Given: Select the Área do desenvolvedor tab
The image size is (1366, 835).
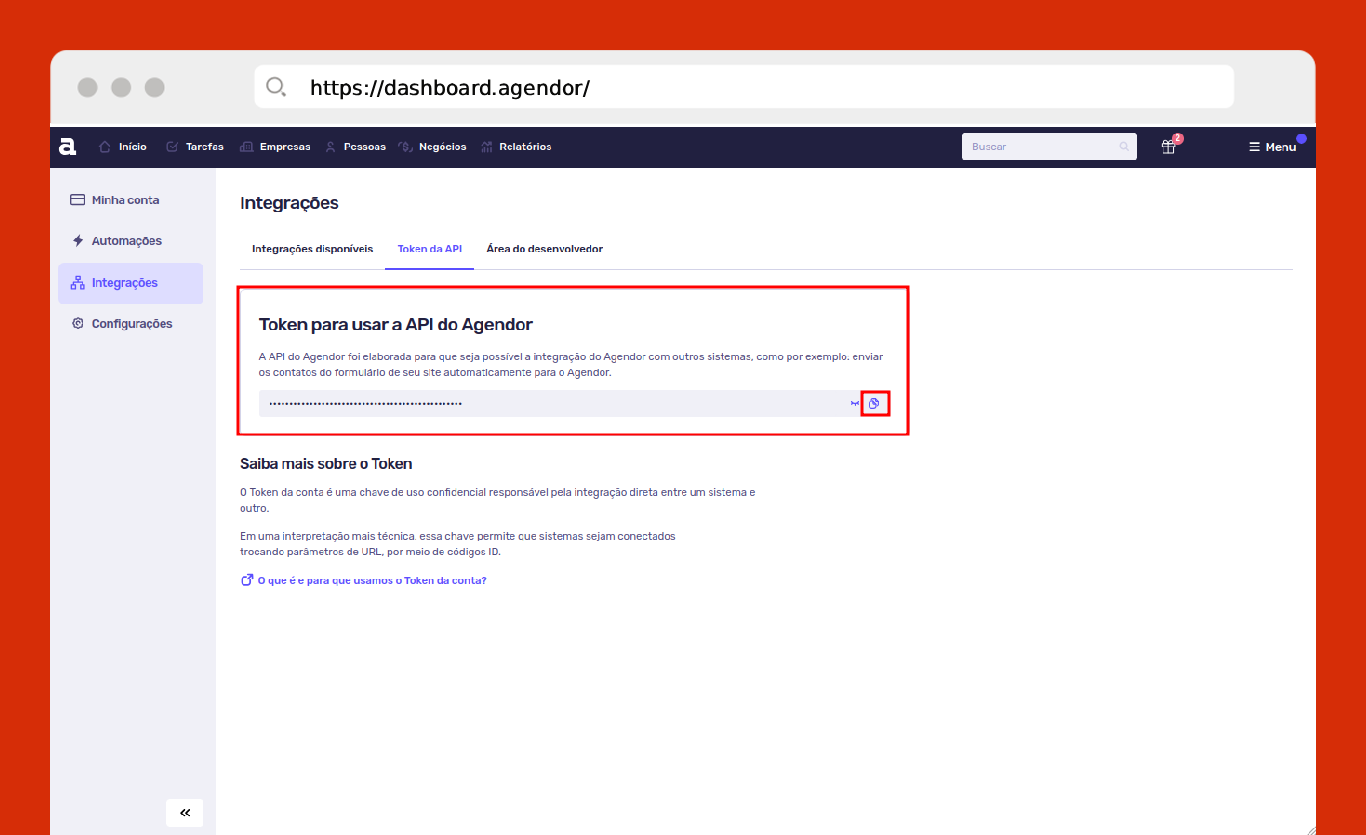Looking at the screenshot, I should coord(544,249).
